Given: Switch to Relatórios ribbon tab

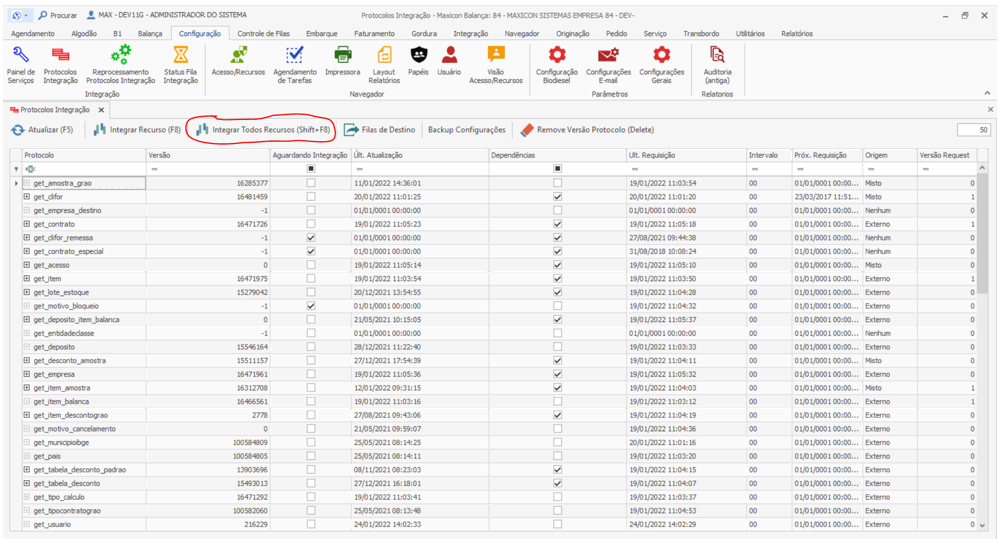Looking at the screenshot, I should click(796, 33).
